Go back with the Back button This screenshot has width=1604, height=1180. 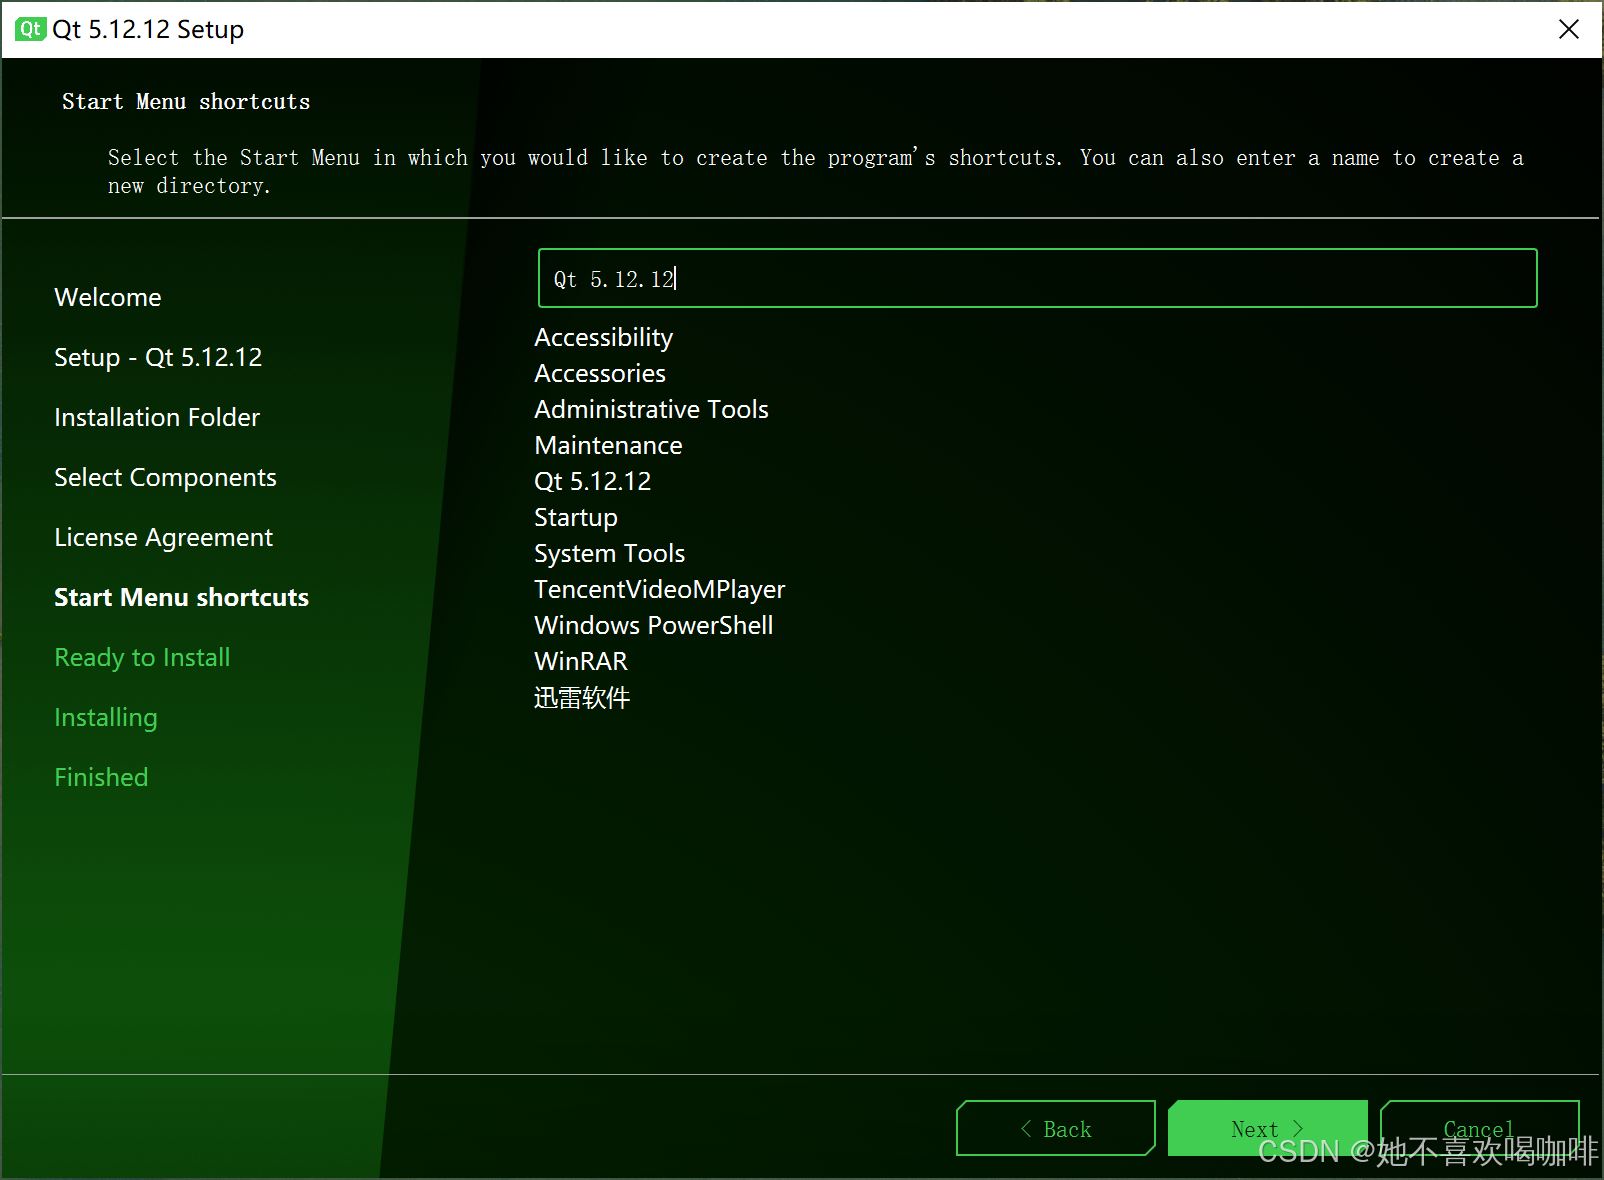point(1056,1128)
